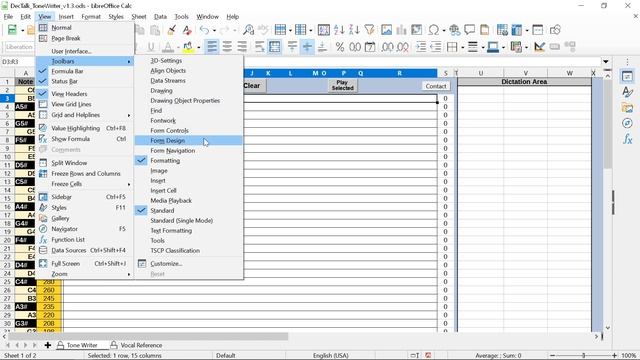Open the Insert menu
This screenshot has width=640, height=360.
tap(66, 17)
